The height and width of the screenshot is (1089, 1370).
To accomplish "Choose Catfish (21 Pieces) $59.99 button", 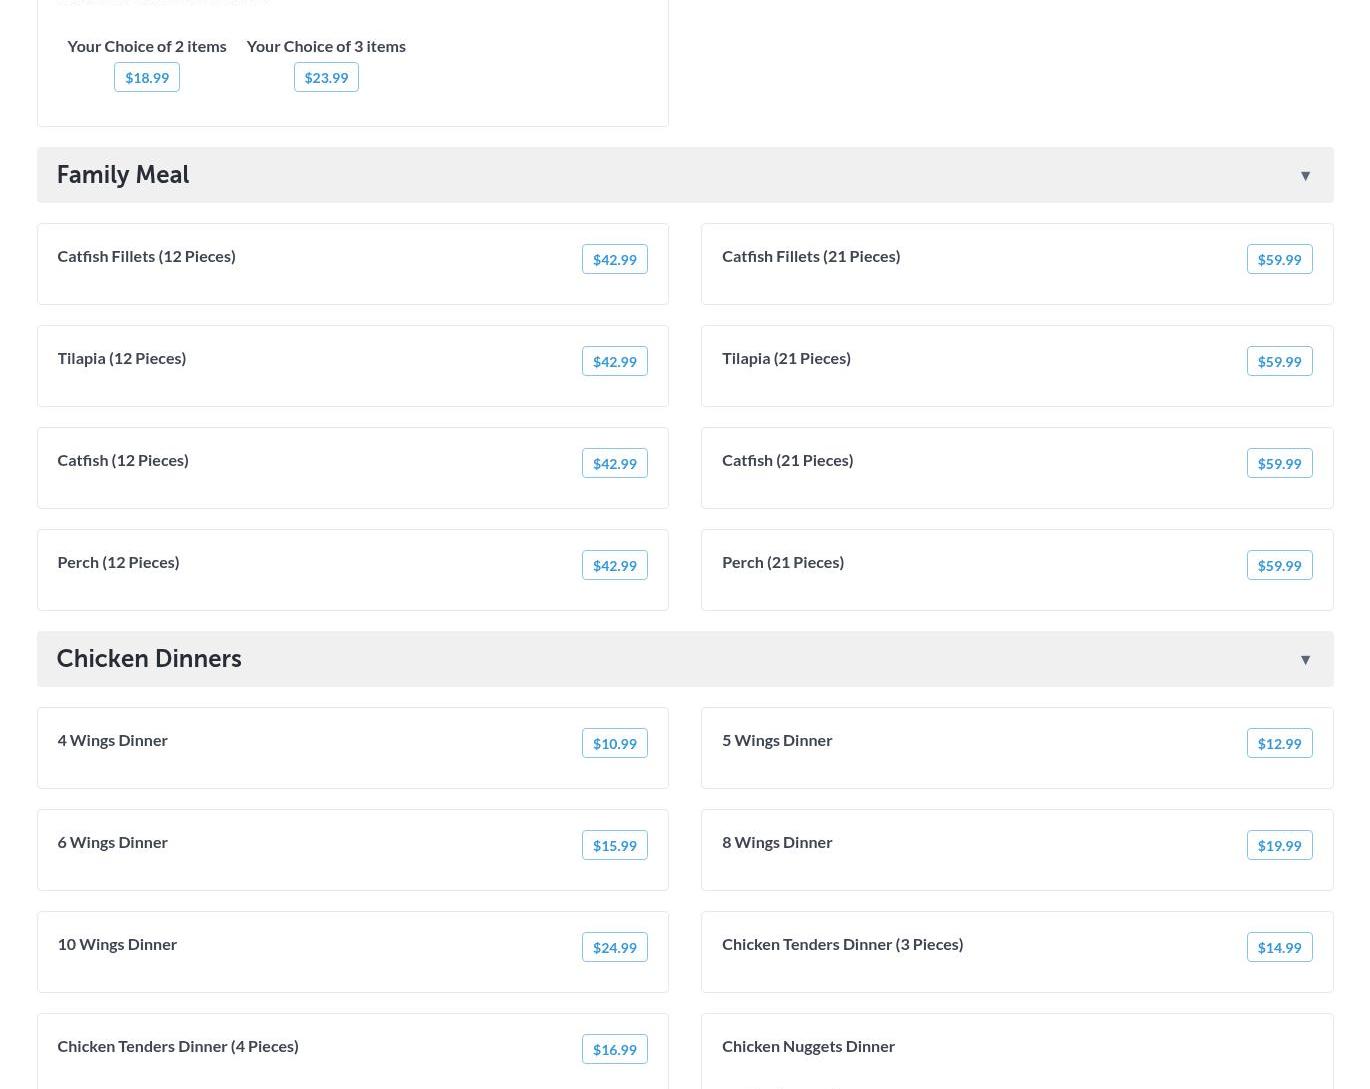I will (1279, 464).
